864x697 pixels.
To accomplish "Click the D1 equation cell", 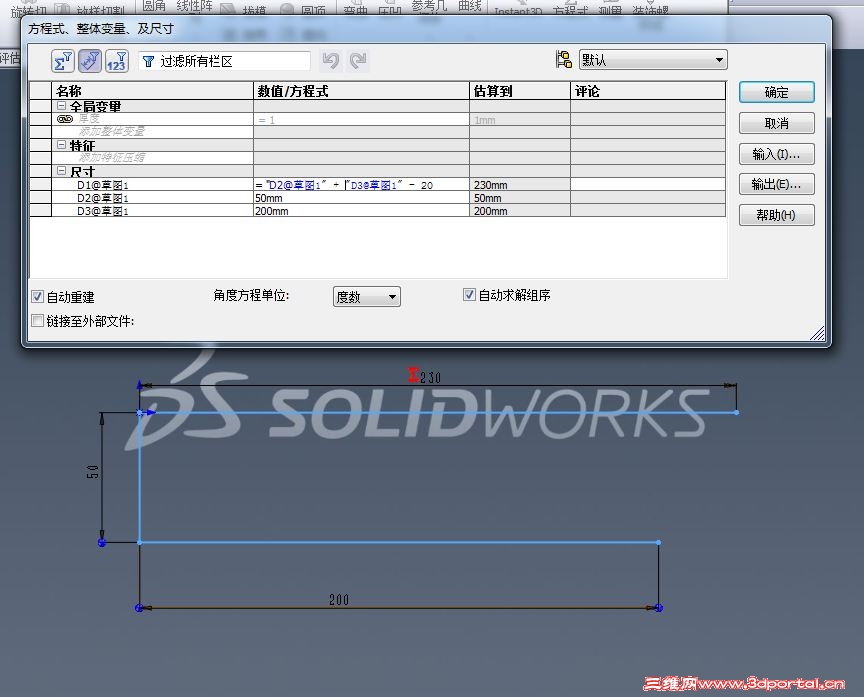I will pyautogui.click(x=361, y=185).
